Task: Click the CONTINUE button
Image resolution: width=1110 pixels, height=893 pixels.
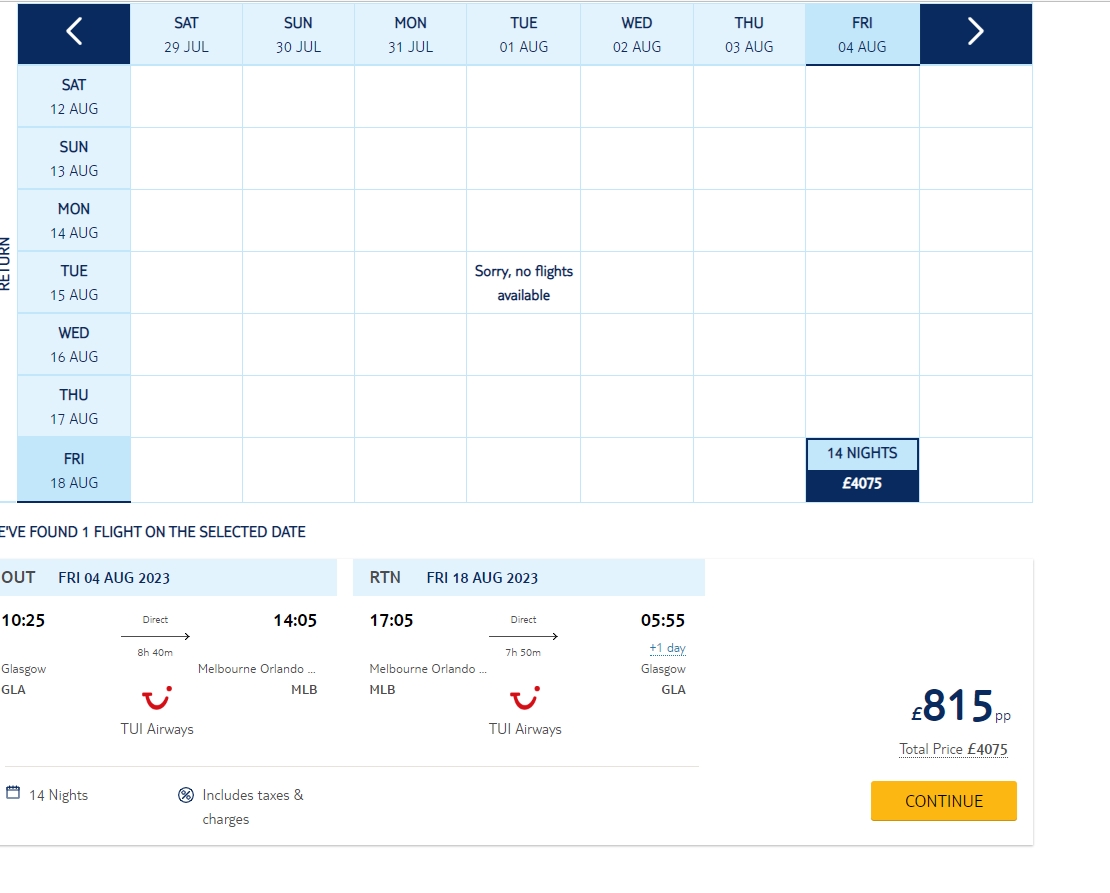Action: point(944,801)
